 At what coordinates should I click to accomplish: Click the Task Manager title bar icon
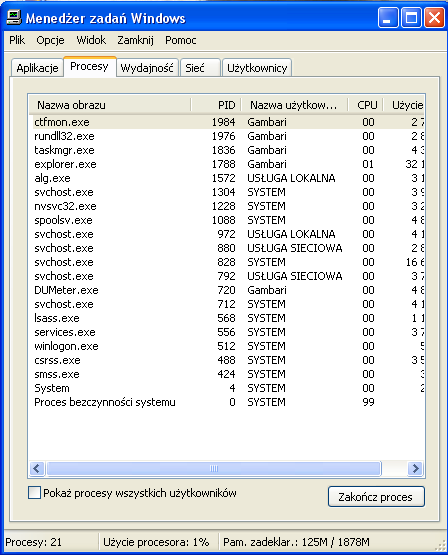click(13, 17)
